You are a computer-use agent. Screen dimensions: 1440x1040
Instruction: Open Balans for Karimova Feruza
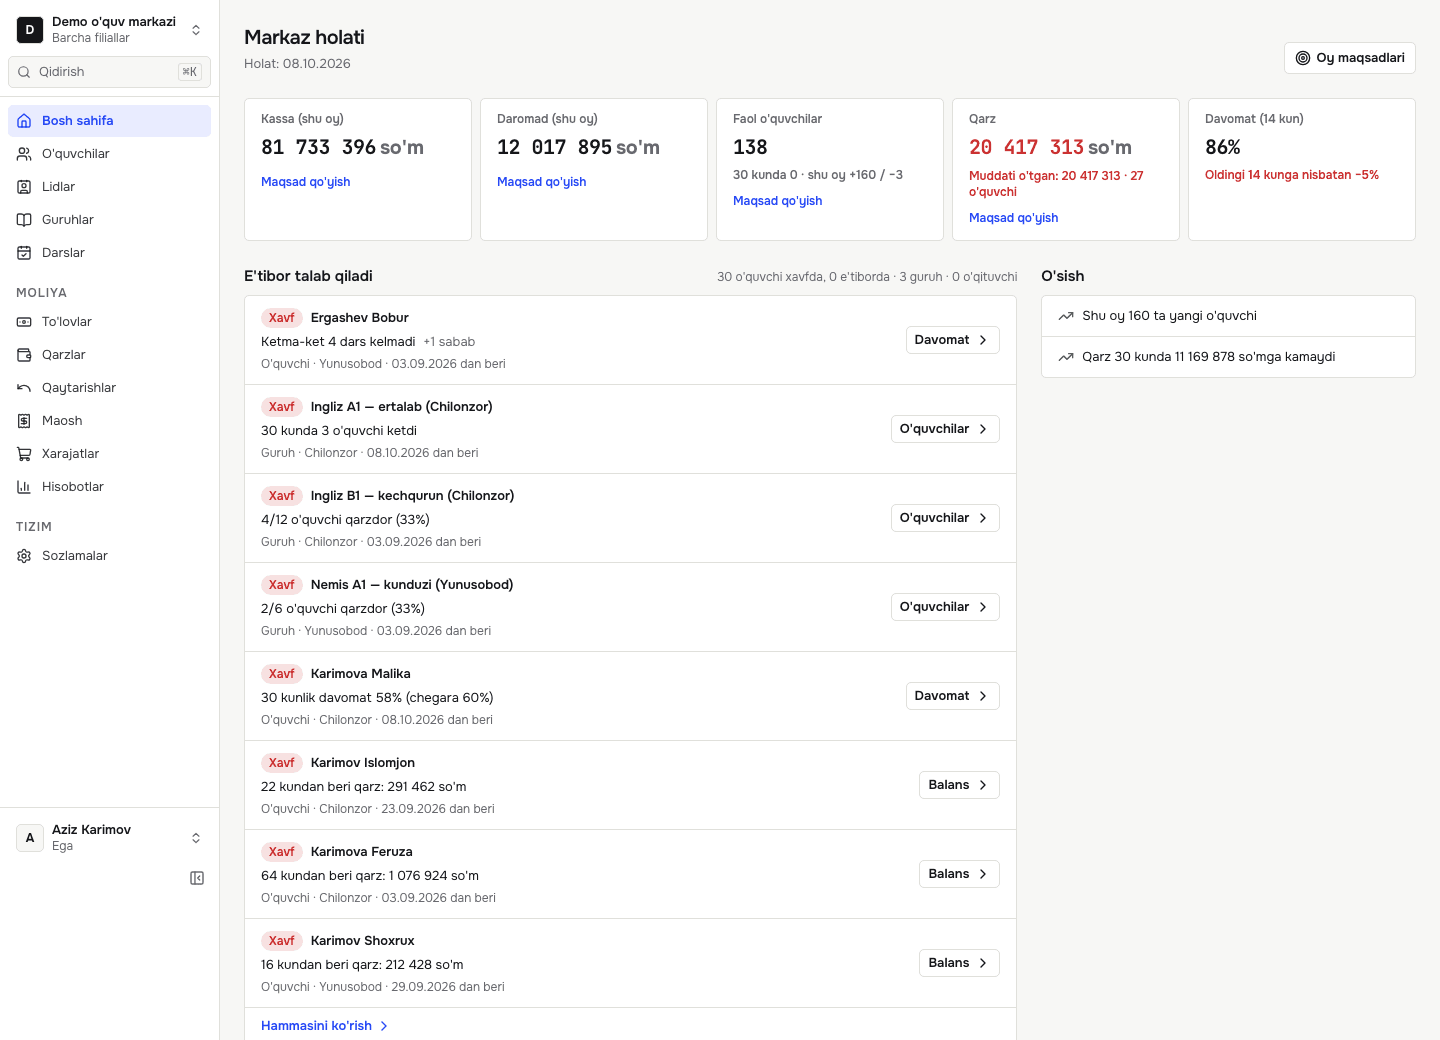959,874
